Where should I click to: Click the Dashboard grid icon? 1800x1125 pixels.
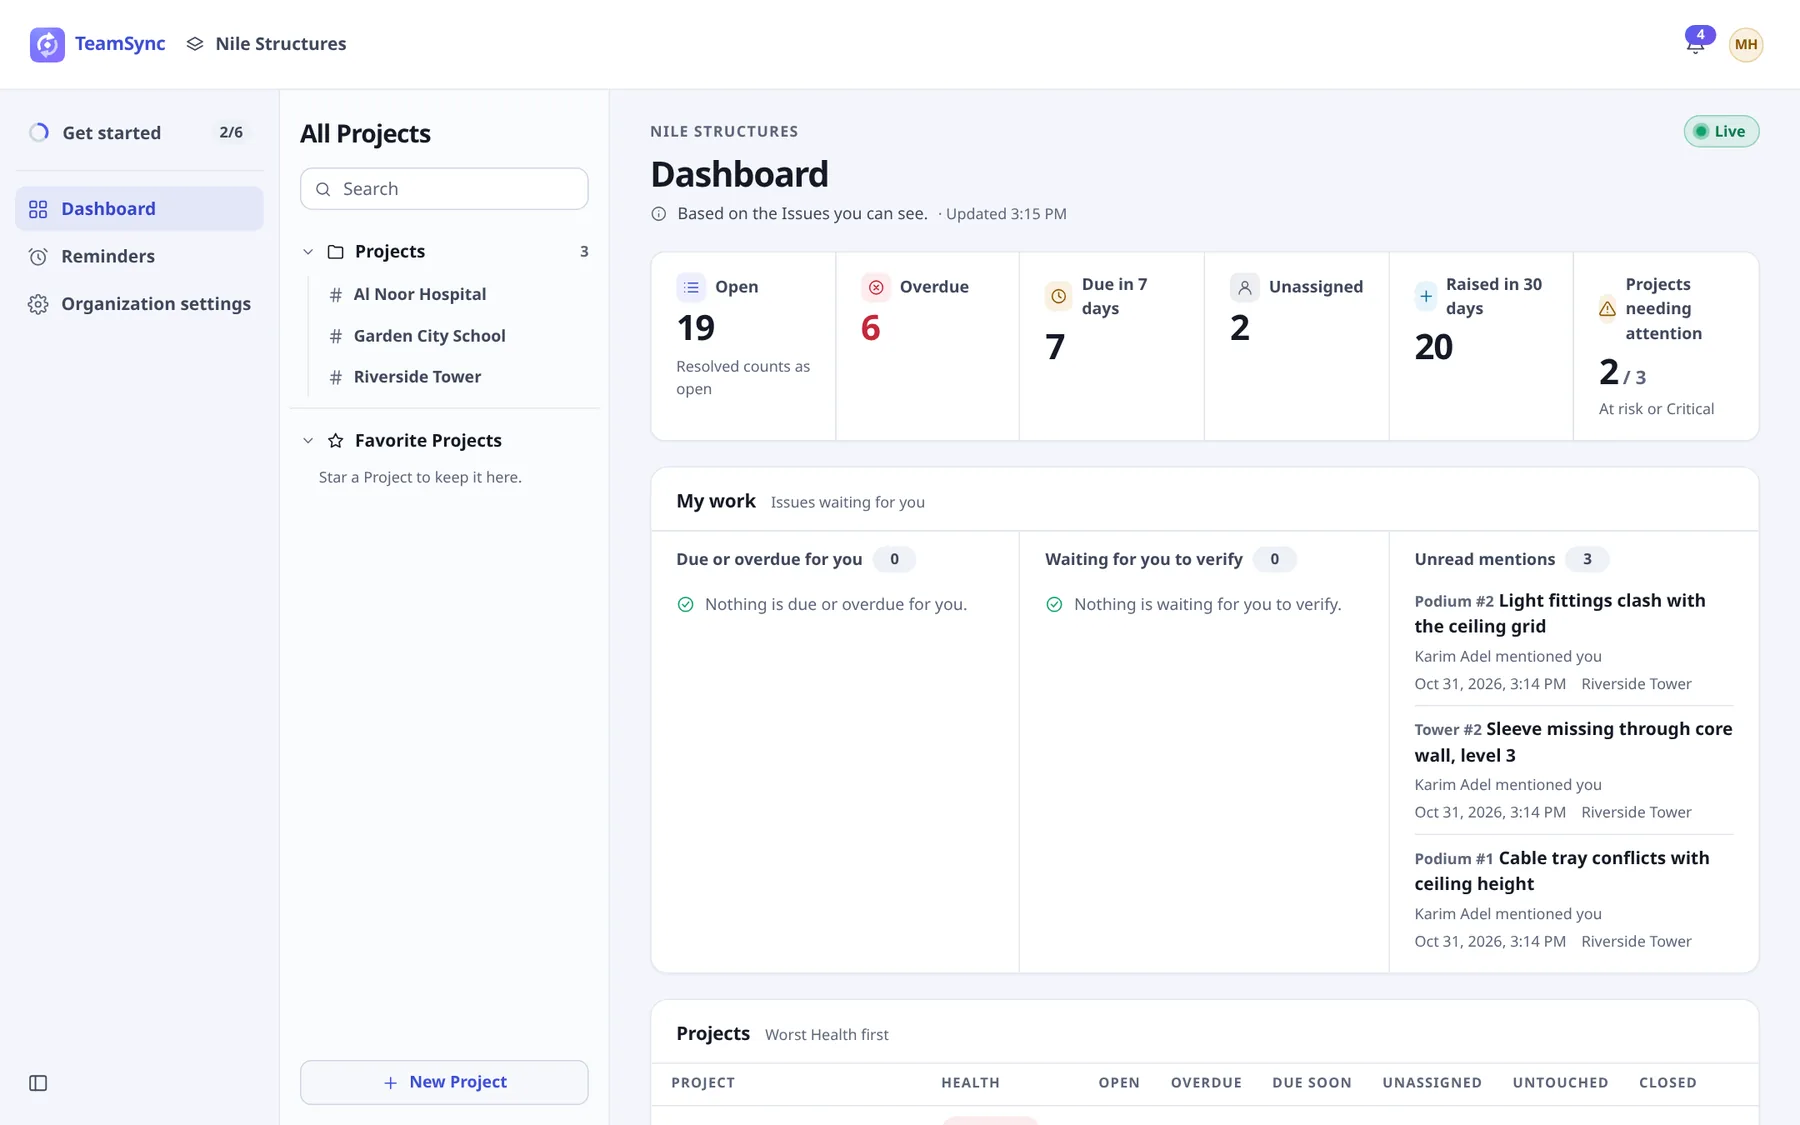click(38, 209)
